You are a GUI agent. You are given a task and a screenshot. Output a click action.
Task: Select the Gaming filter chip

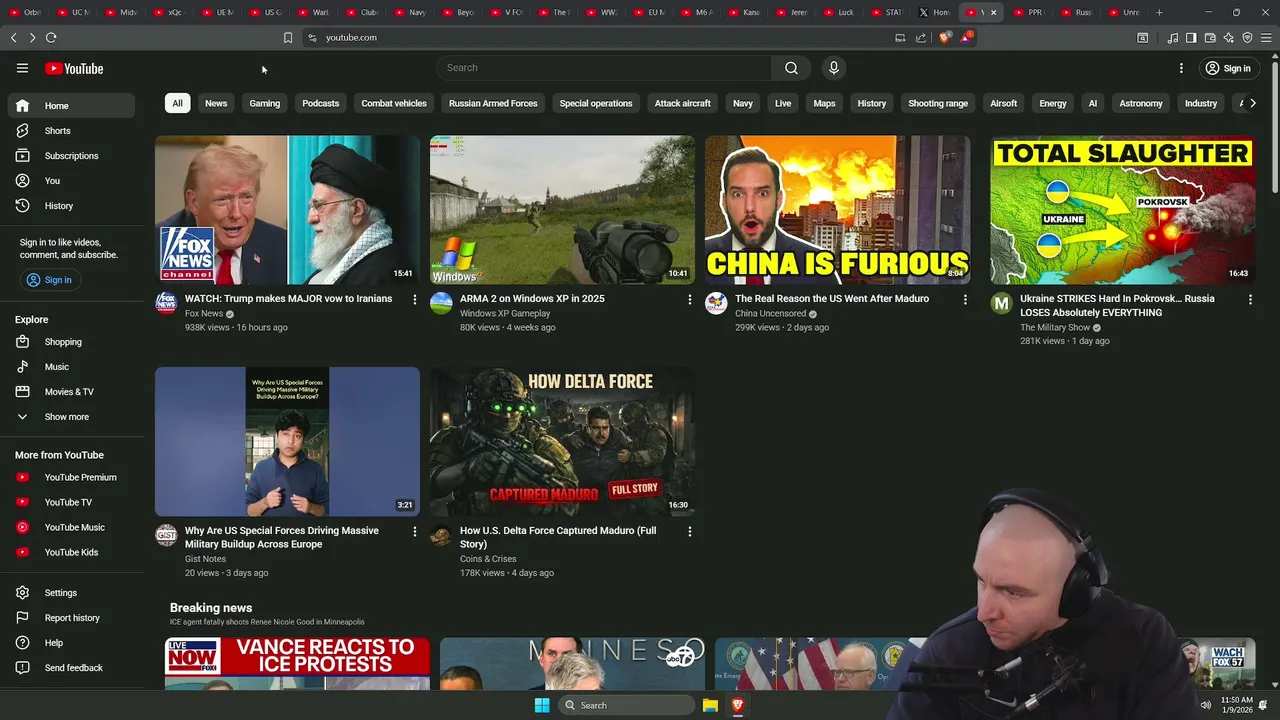[265, 103]
